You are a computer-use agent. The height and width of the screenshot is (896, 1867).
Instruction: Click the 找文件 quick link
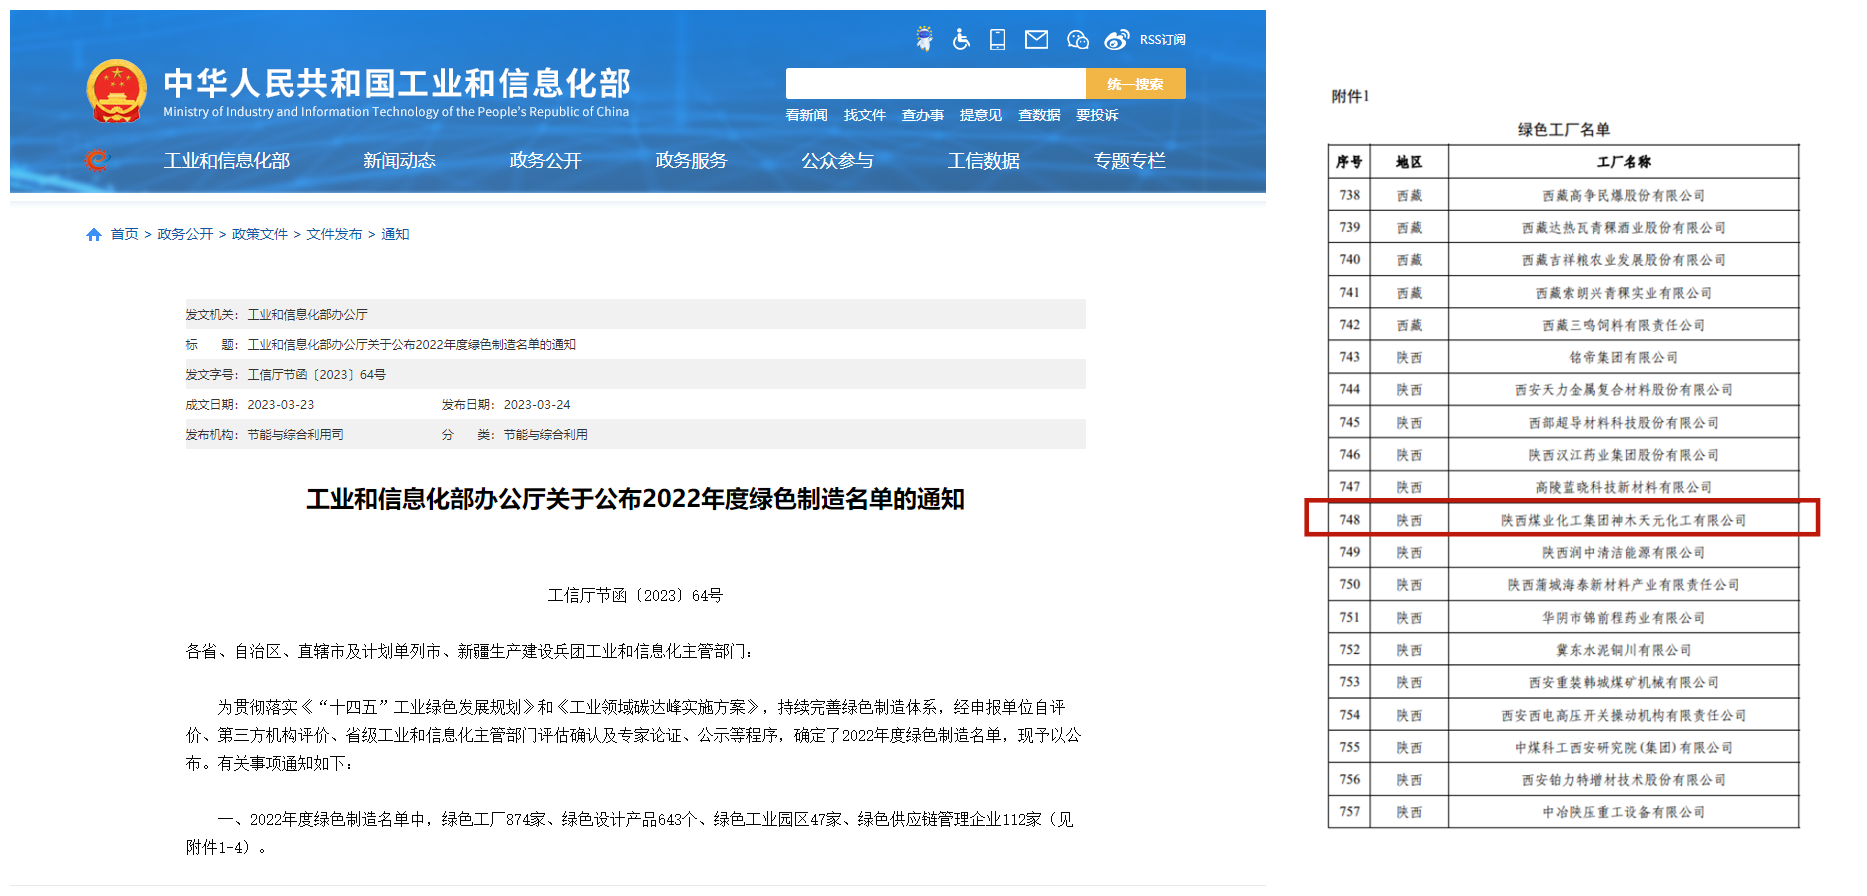[x=864, y=115]
